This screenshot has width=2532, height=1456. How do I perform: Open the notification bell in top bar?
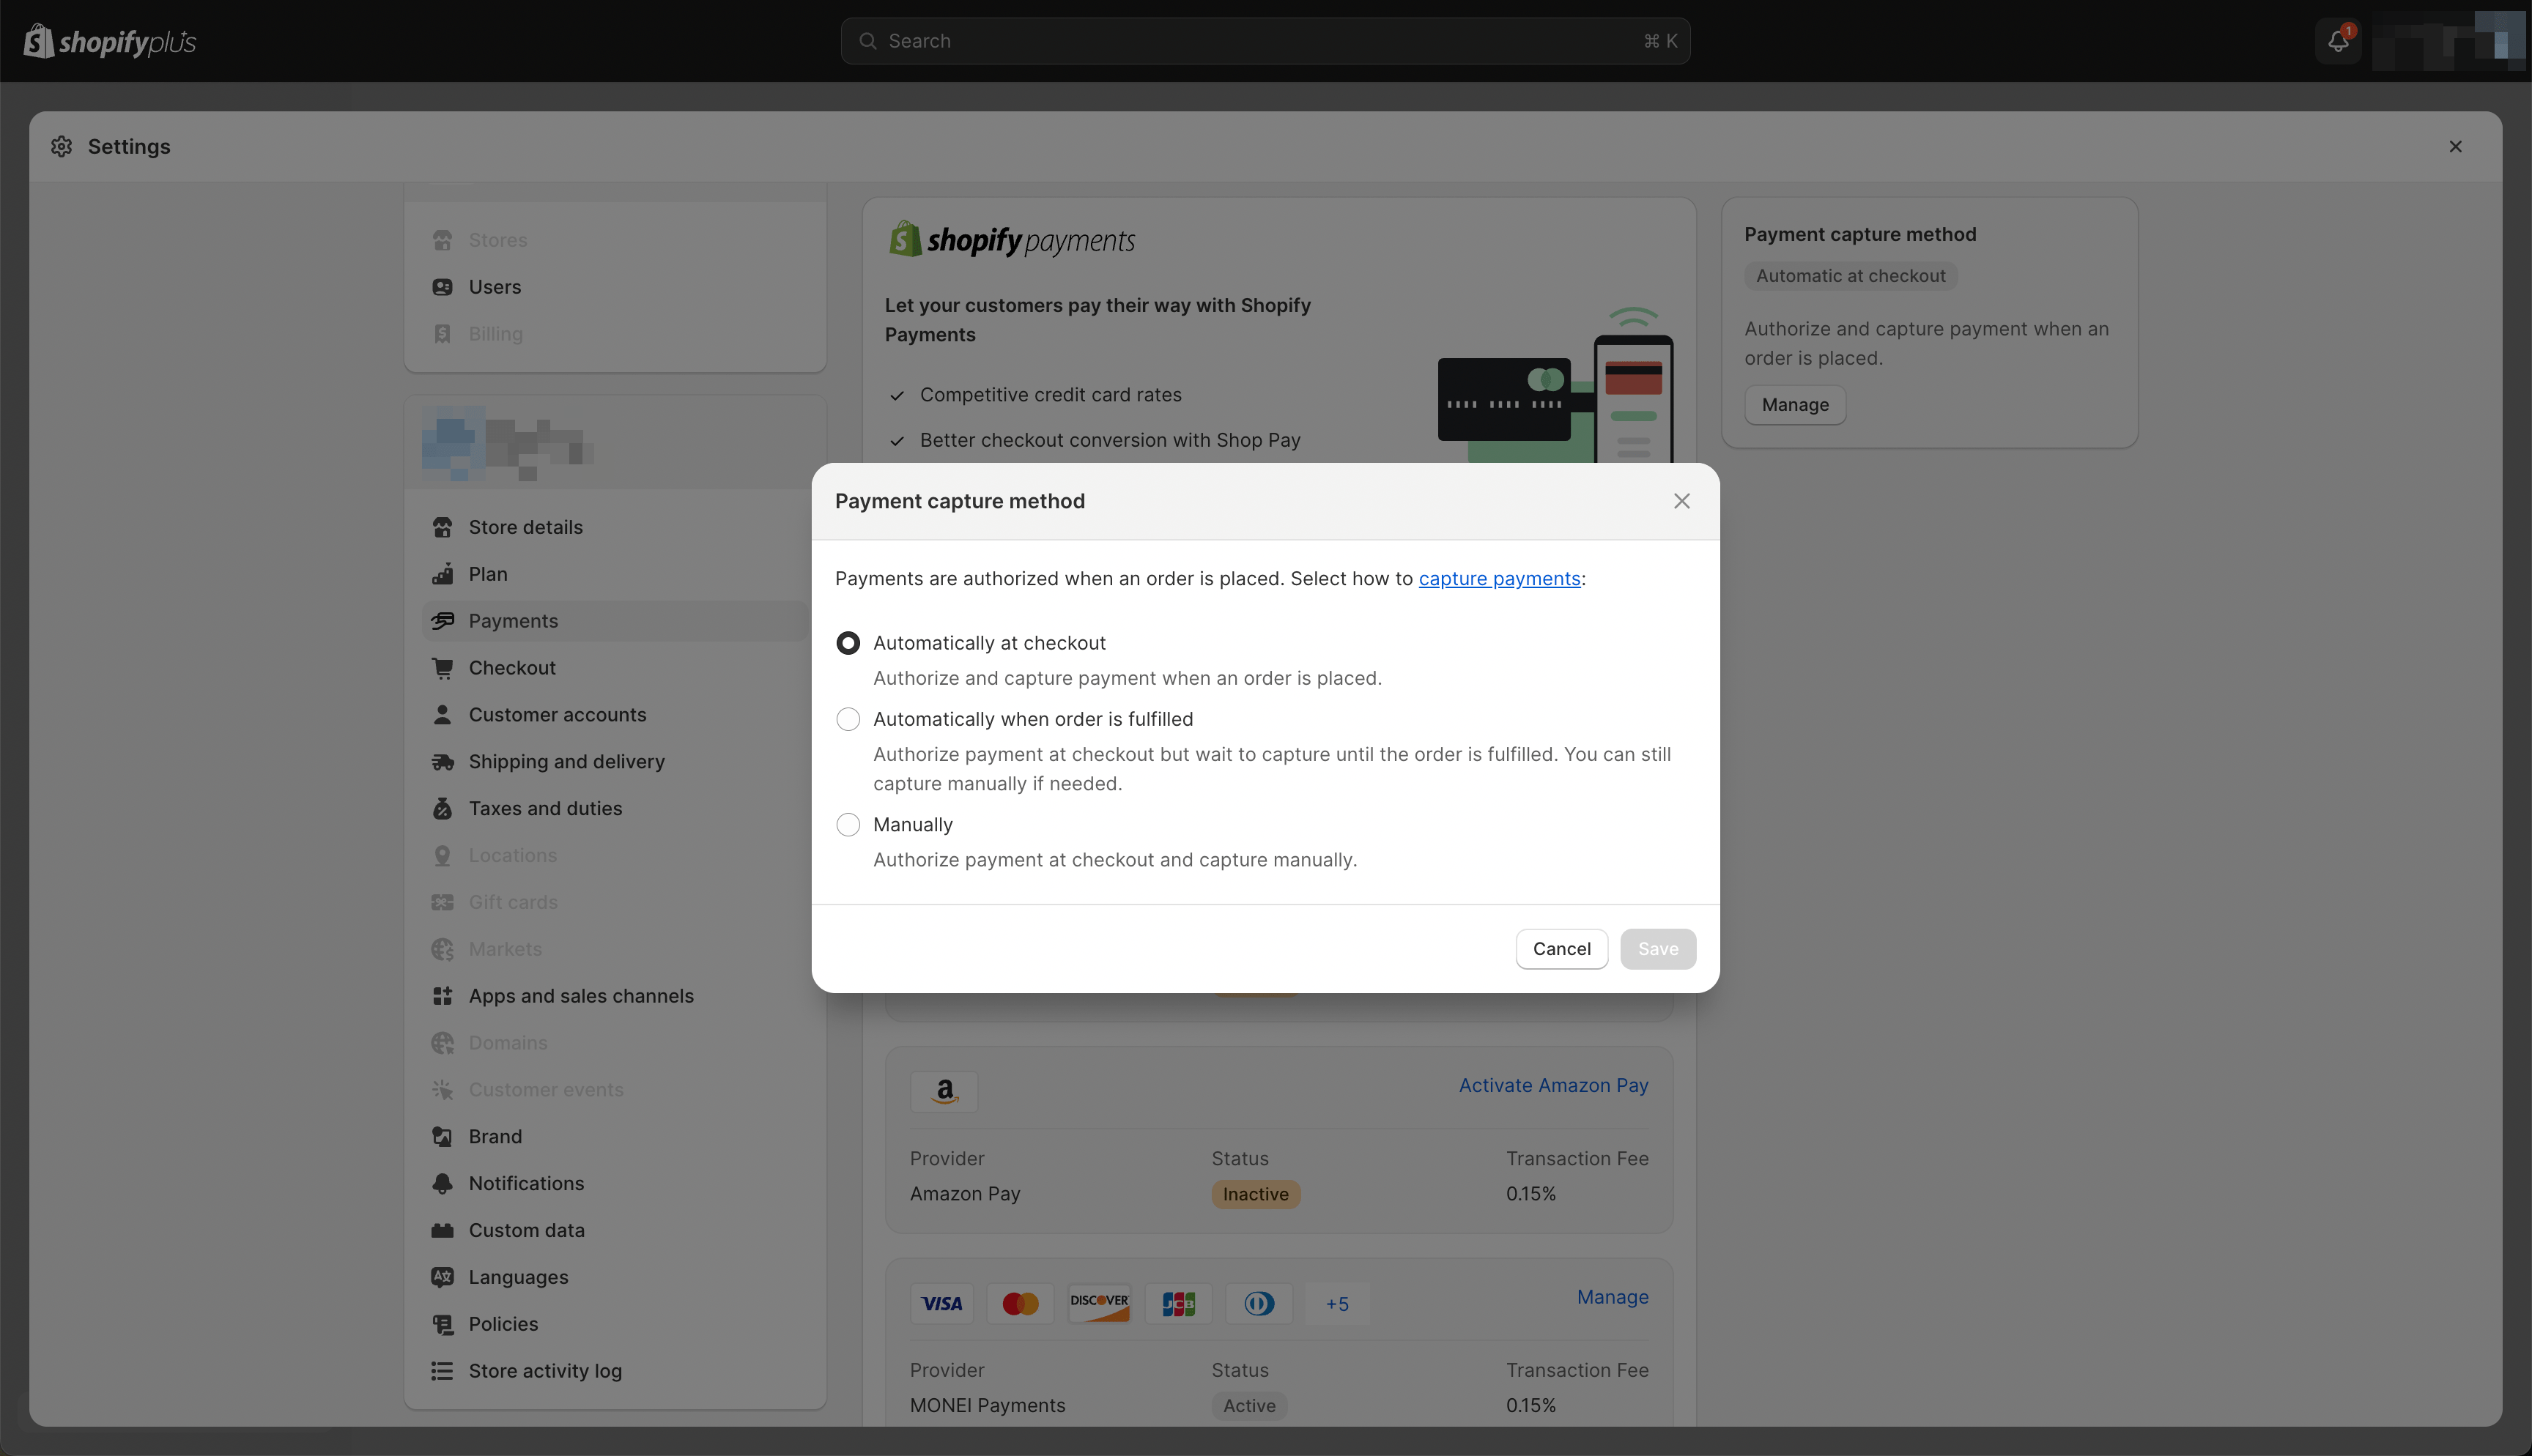pos(2338,41)
